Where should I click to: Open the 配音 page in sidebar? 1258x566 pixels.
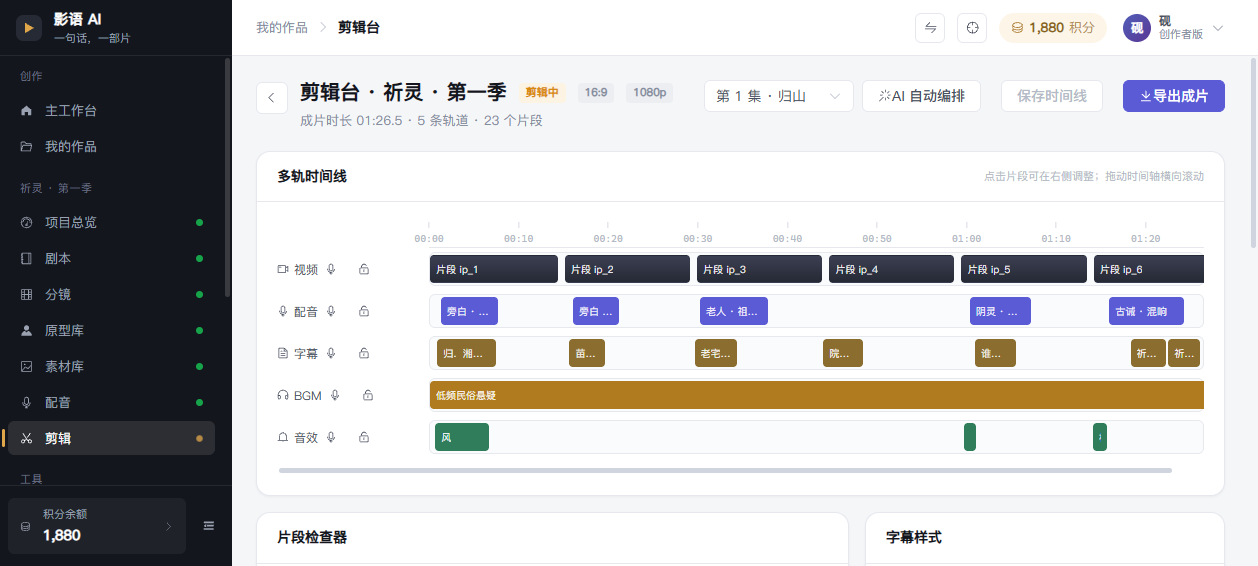tap(111, 402)
